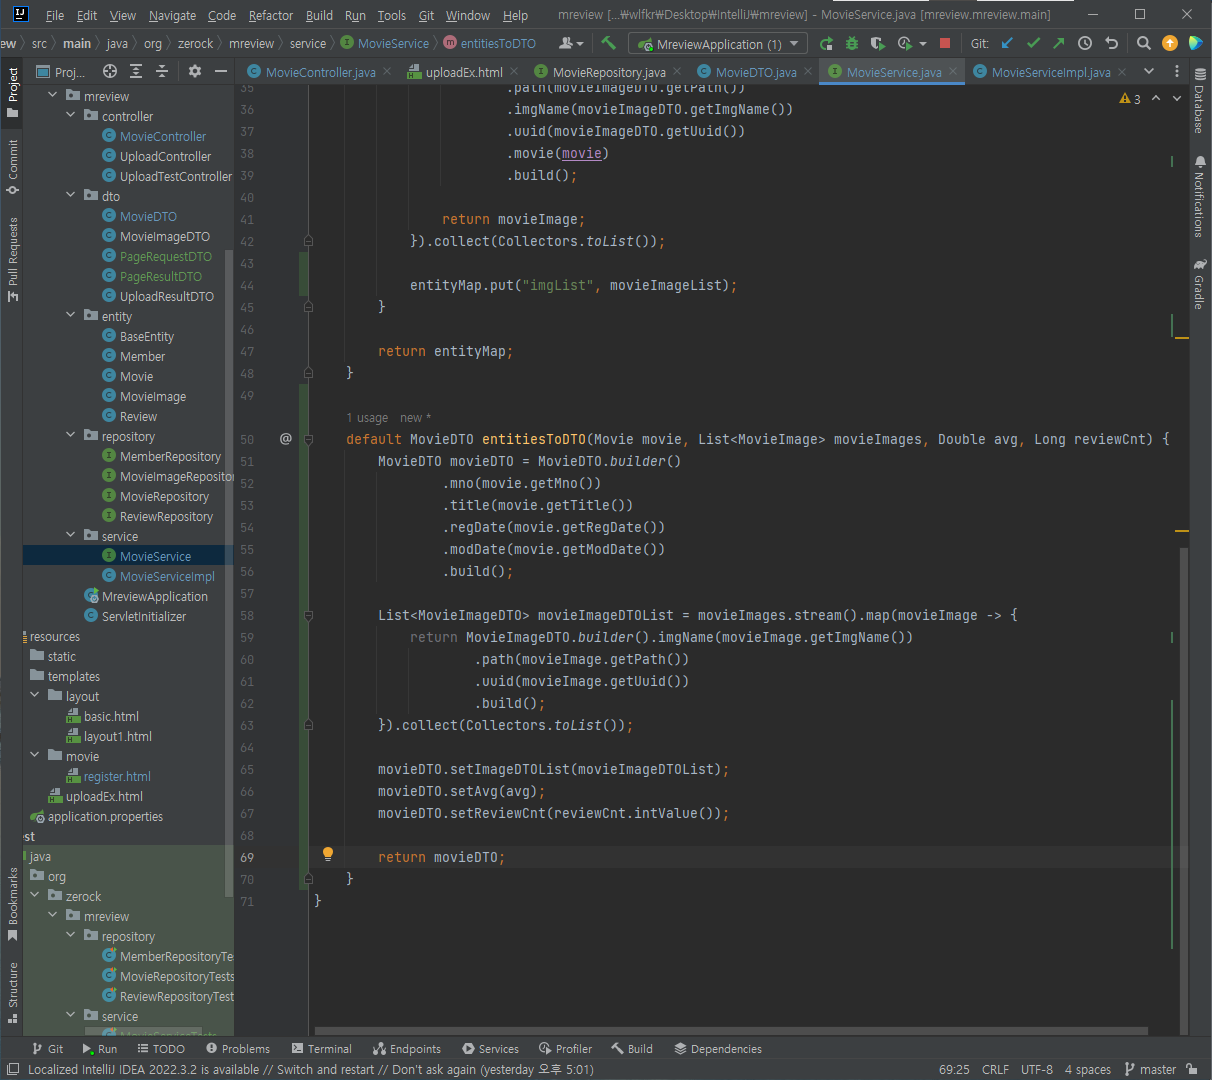Screen dimensions: 1212x1080
Task: Toggle the Project tool window stripe
Action: coord(12,92)
